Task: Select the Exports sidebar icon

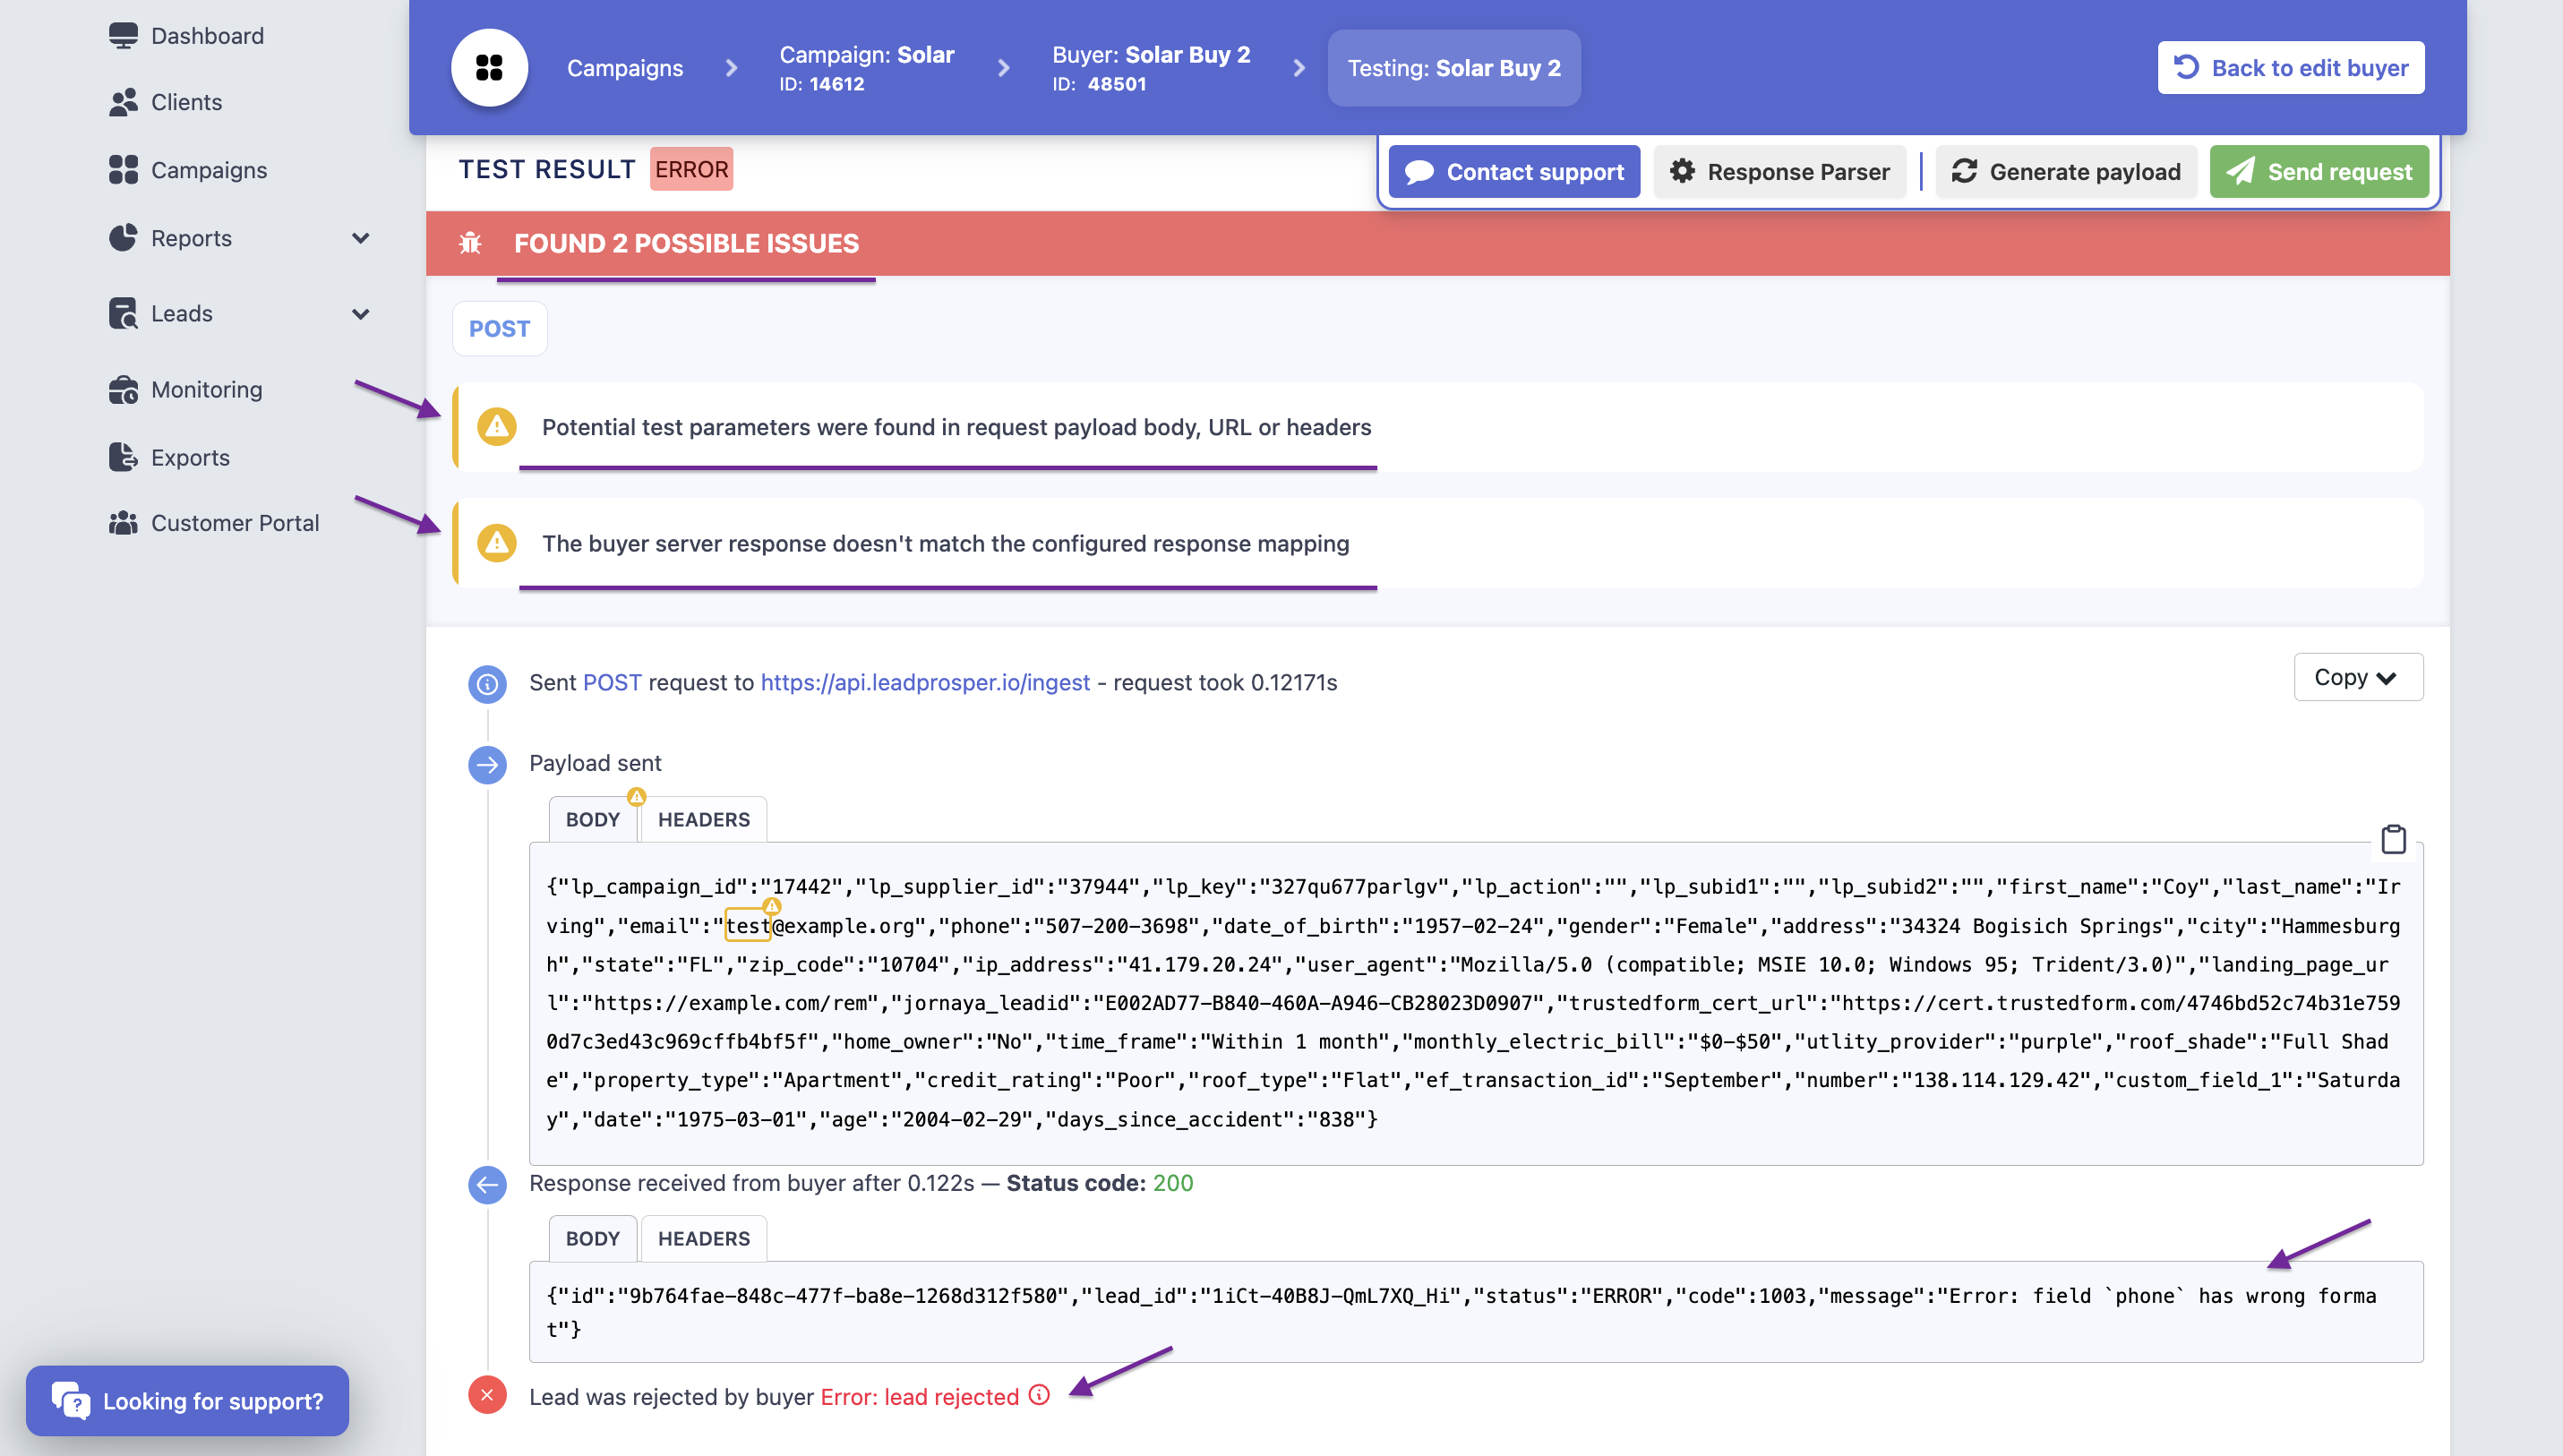Action: click(x=124, y=457)
